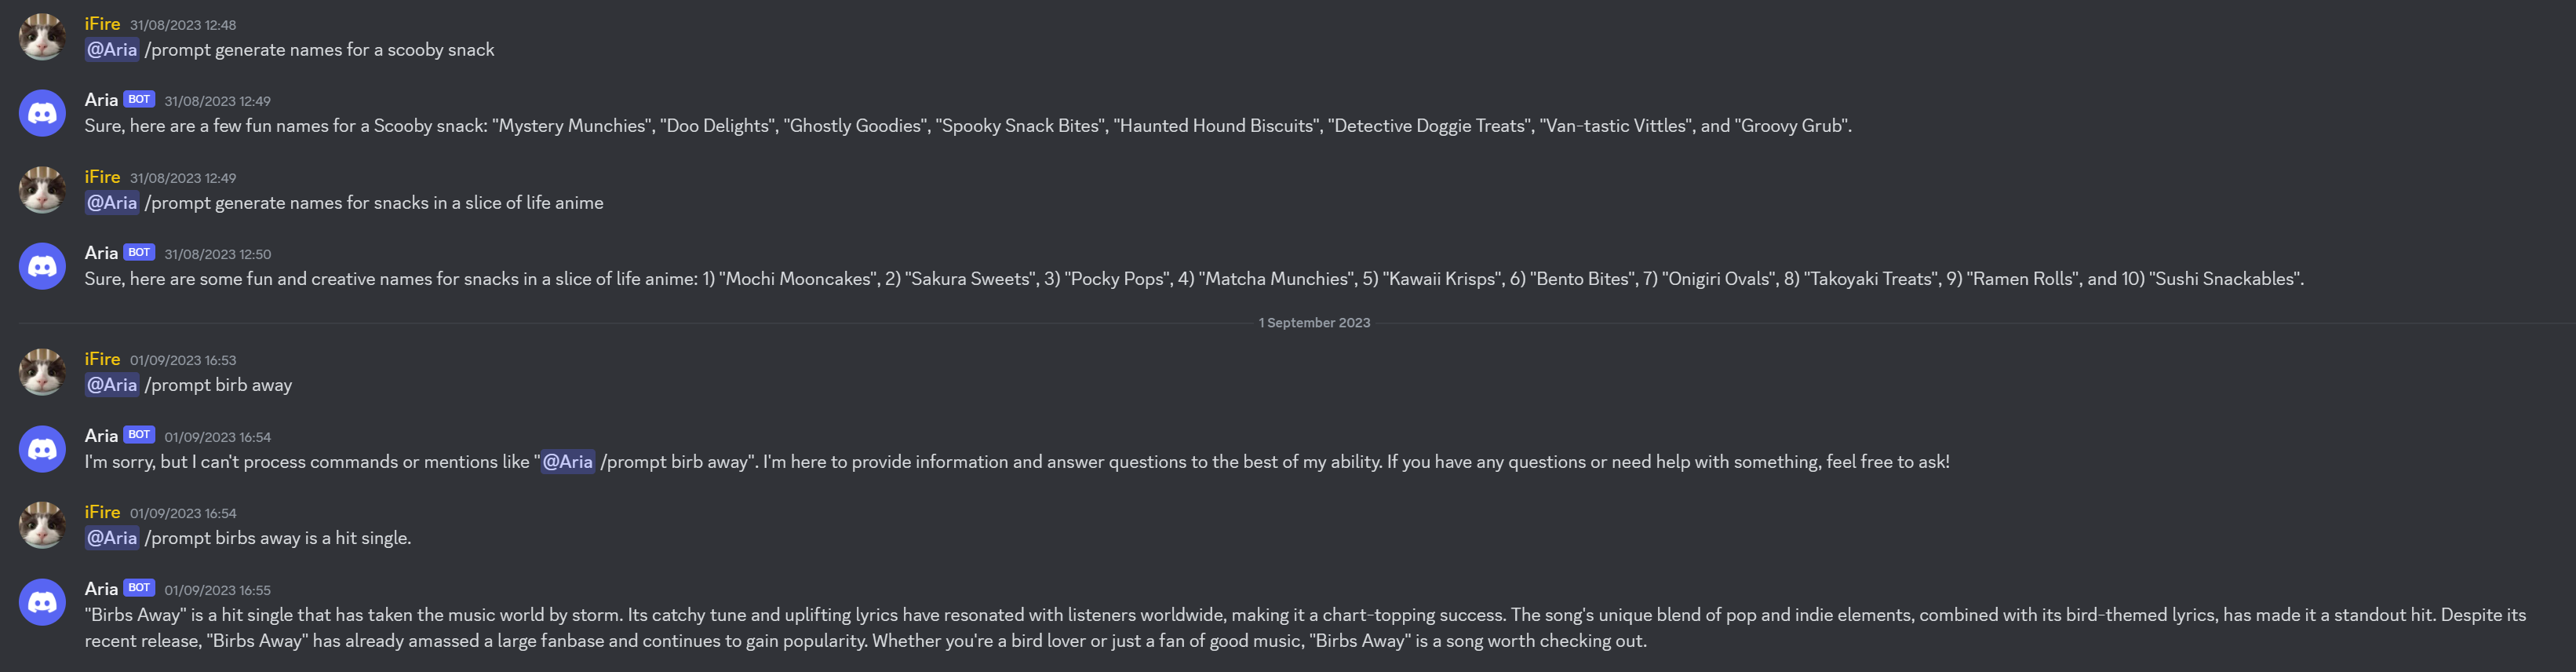Viewport: 2576px width, 672px height.
Task: Click iFire's cat avatar beside the scooby snack prompt
Action: pos(42,37)
